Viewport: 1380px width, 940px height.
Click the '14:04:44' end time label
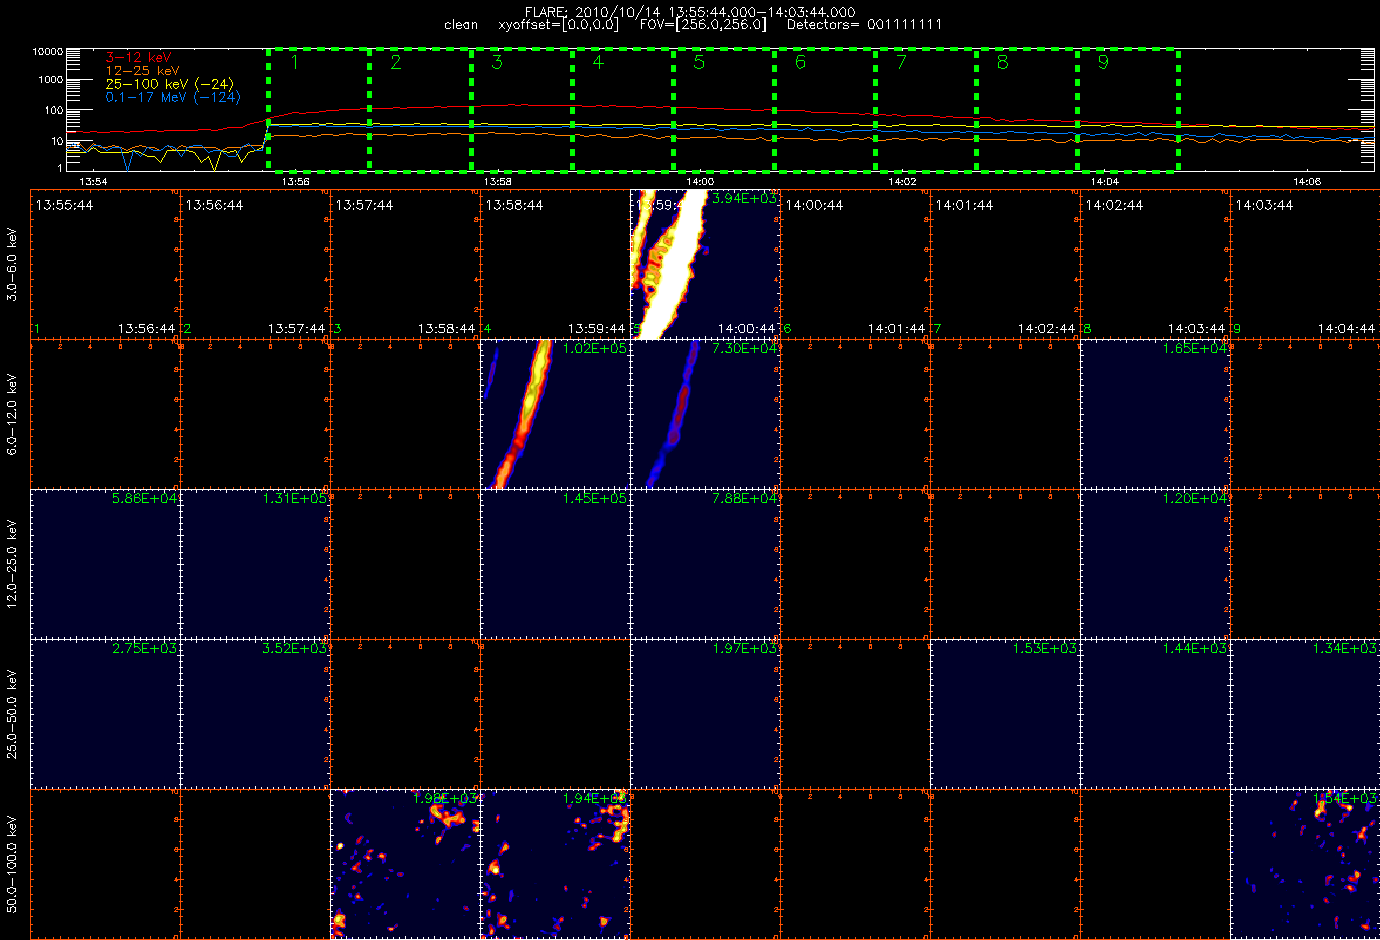1346,329
